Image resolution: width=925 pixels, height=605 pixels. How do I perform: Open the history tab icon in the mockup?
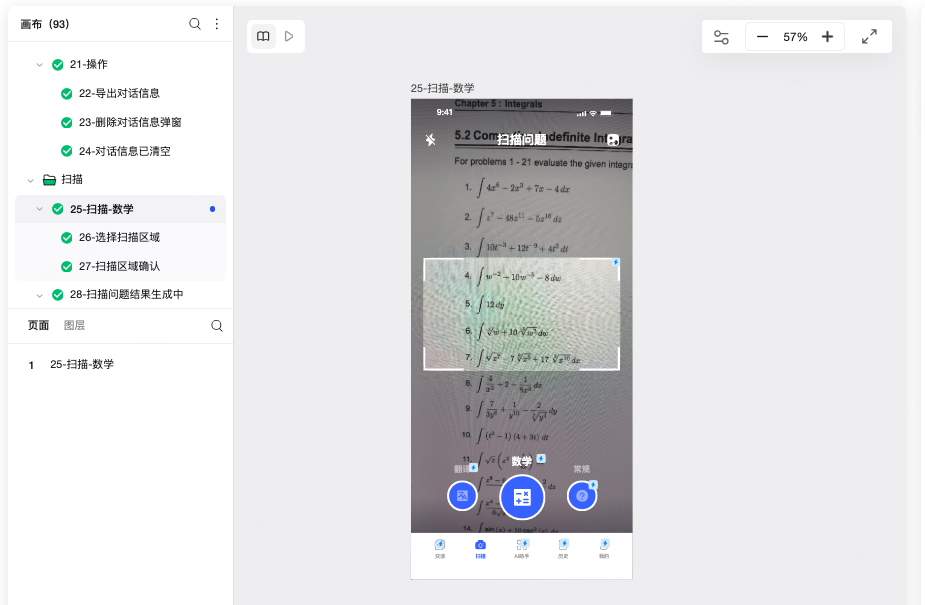(x=563, y=548)
